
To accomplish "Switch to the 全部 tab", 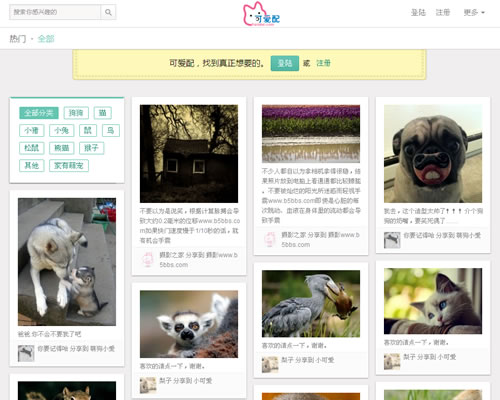I will pos(46,39).
